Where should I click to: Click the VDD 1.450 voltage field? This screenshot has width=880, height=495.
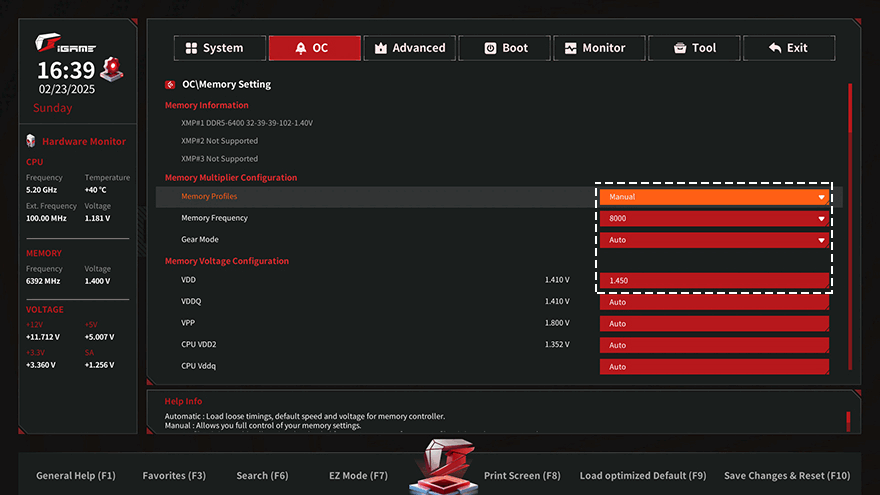pos(714,281)
